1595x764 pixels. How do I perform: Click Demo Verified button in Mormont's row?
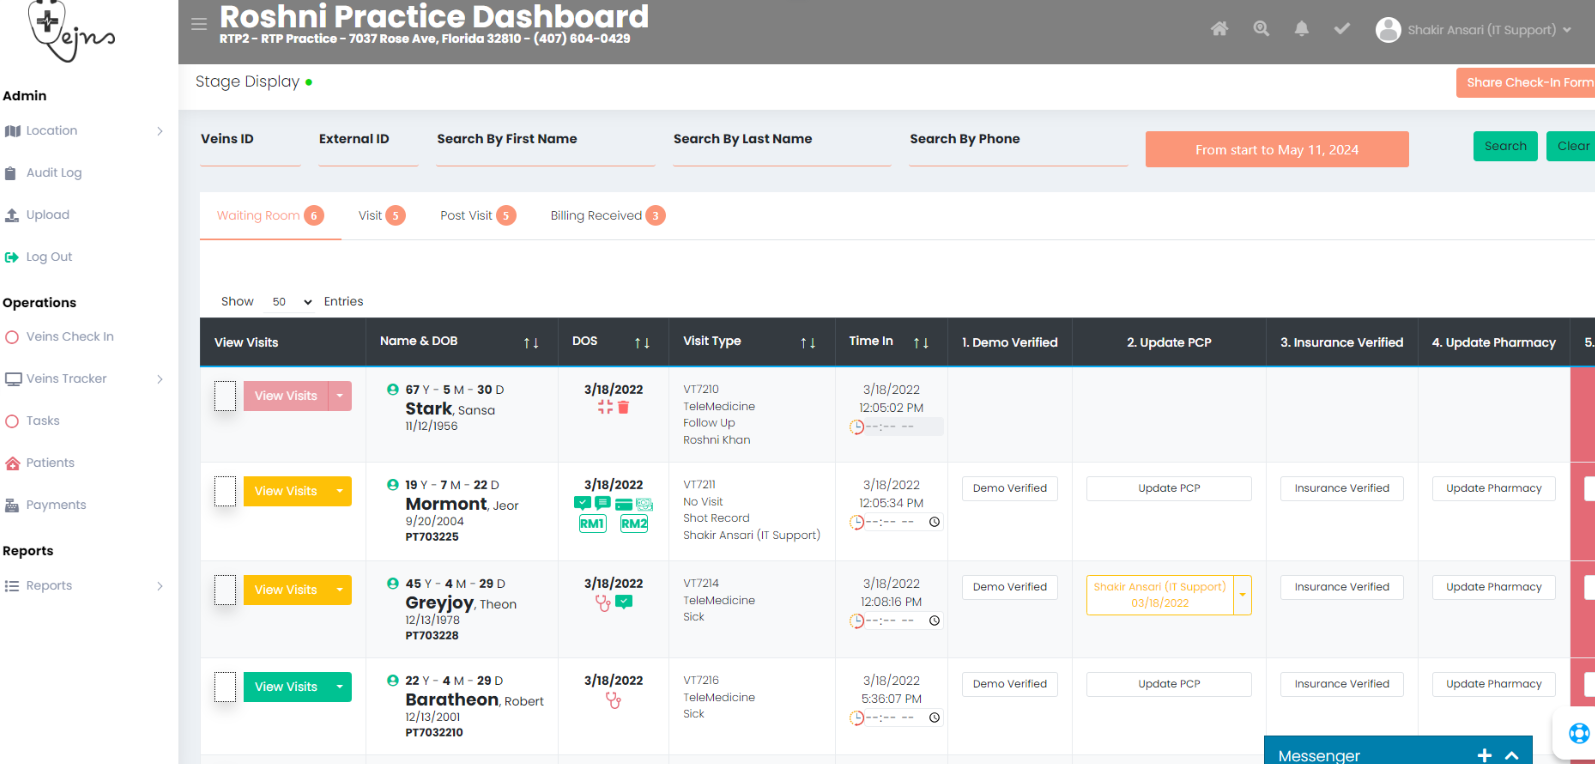[x=1010, y=488]
